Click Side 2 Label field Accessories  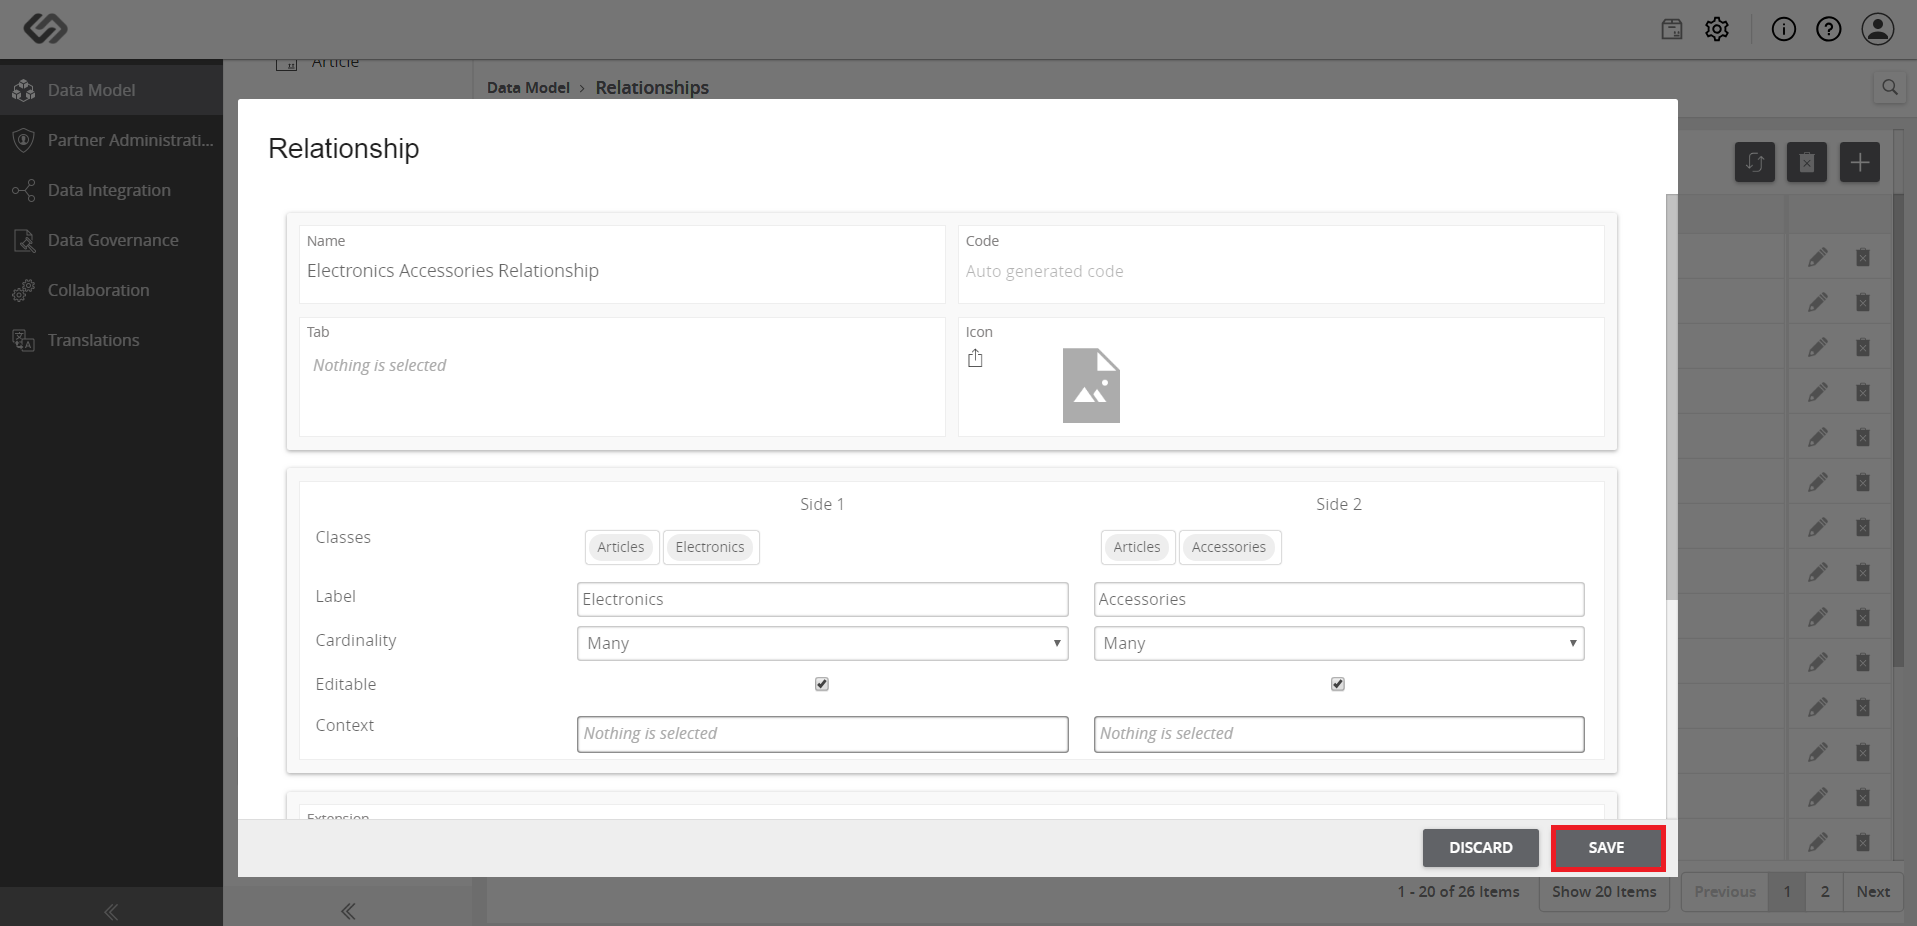(x=1339, y=599)
